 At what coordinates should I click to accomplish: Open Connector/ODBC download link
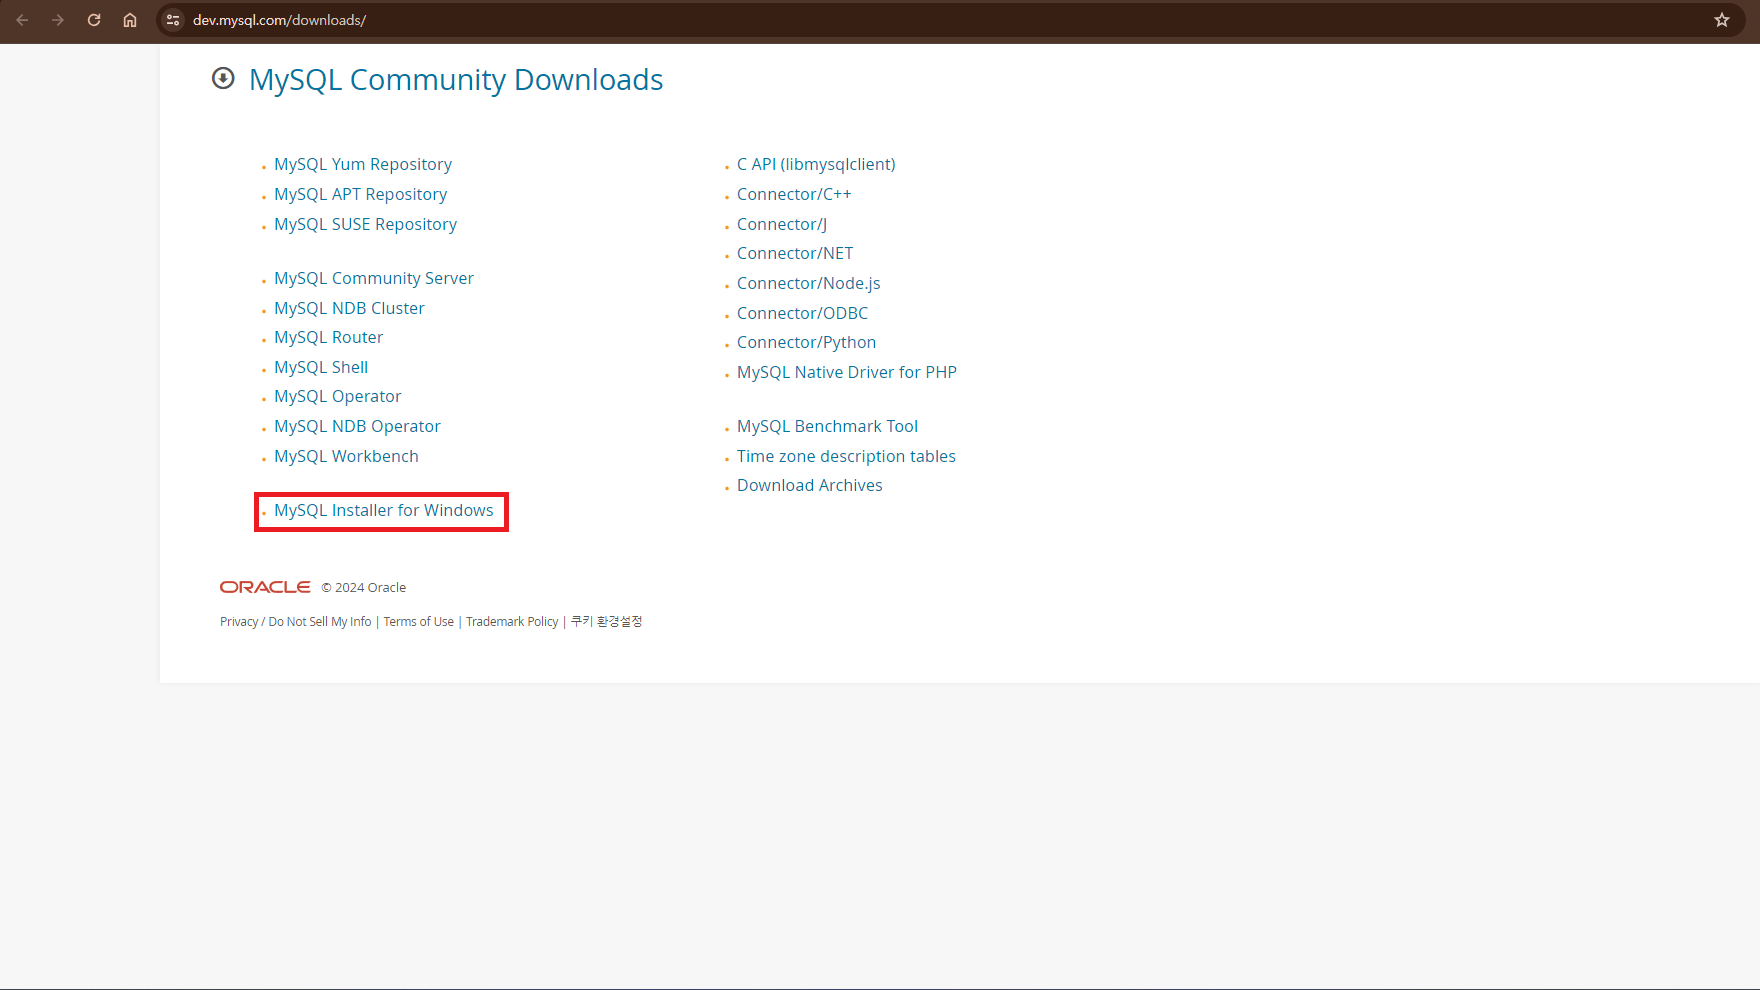pos(802,313)
